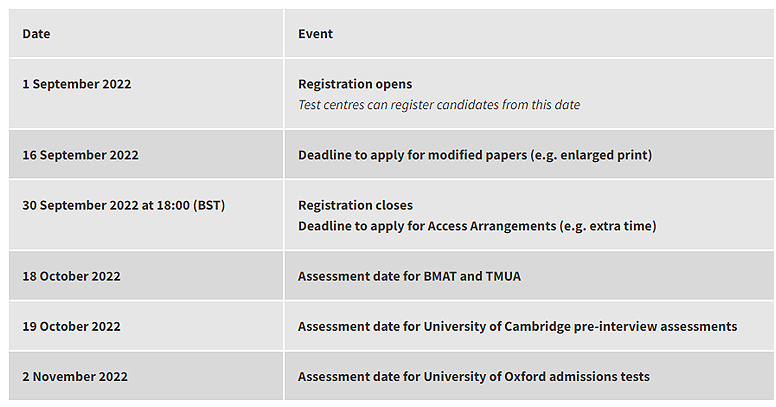Click the italic test centres note
Image resolution: width=776 pixels, height=407 pixels.
438,105
